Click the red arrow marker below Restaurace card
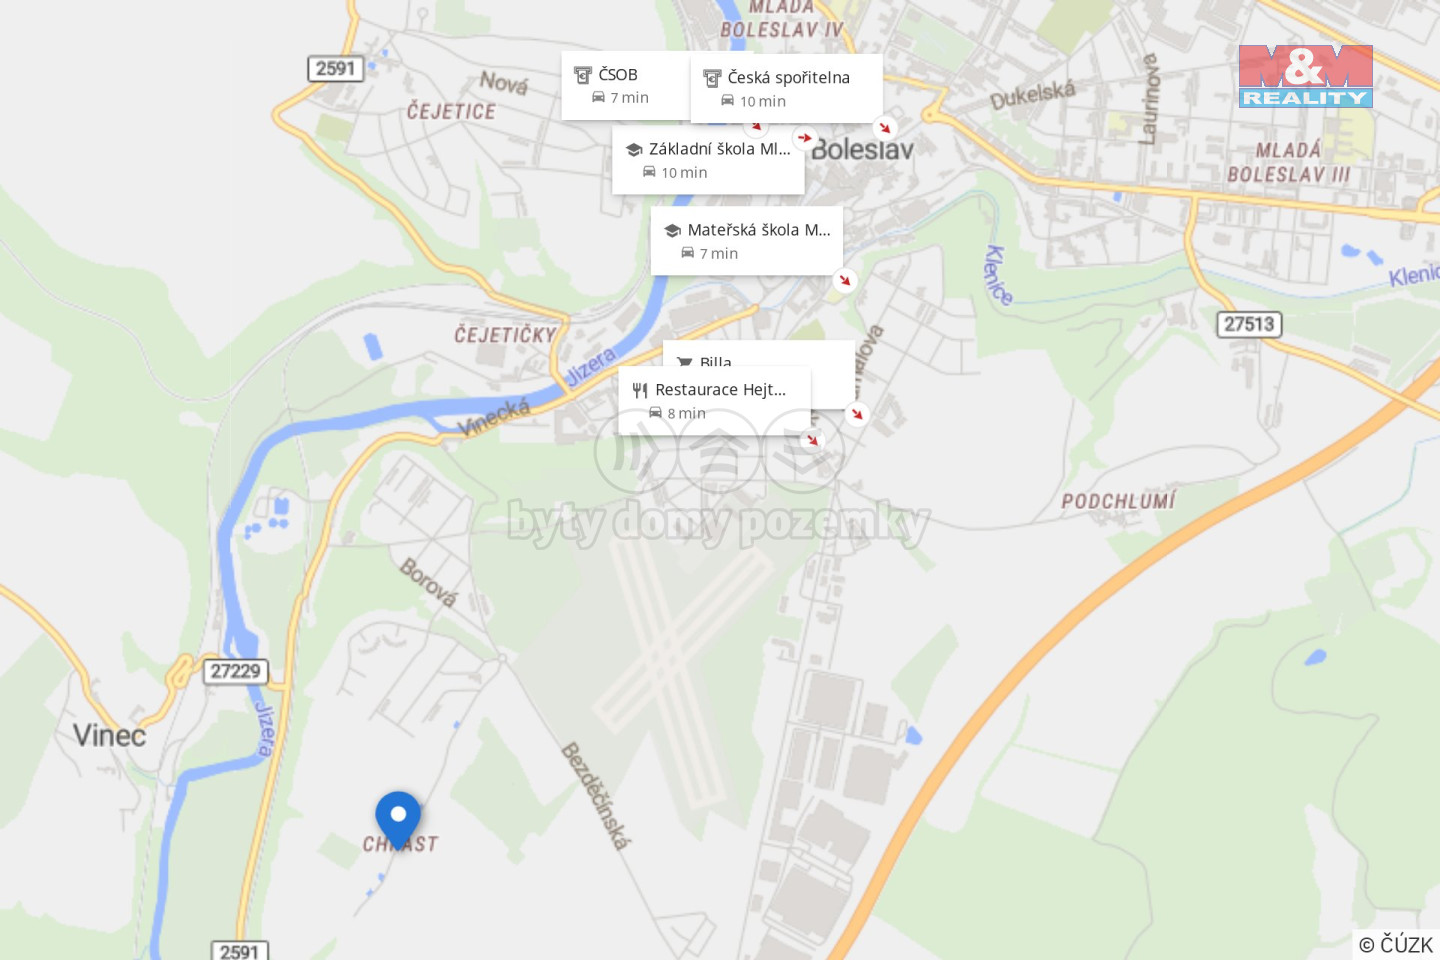 [813, 439]
